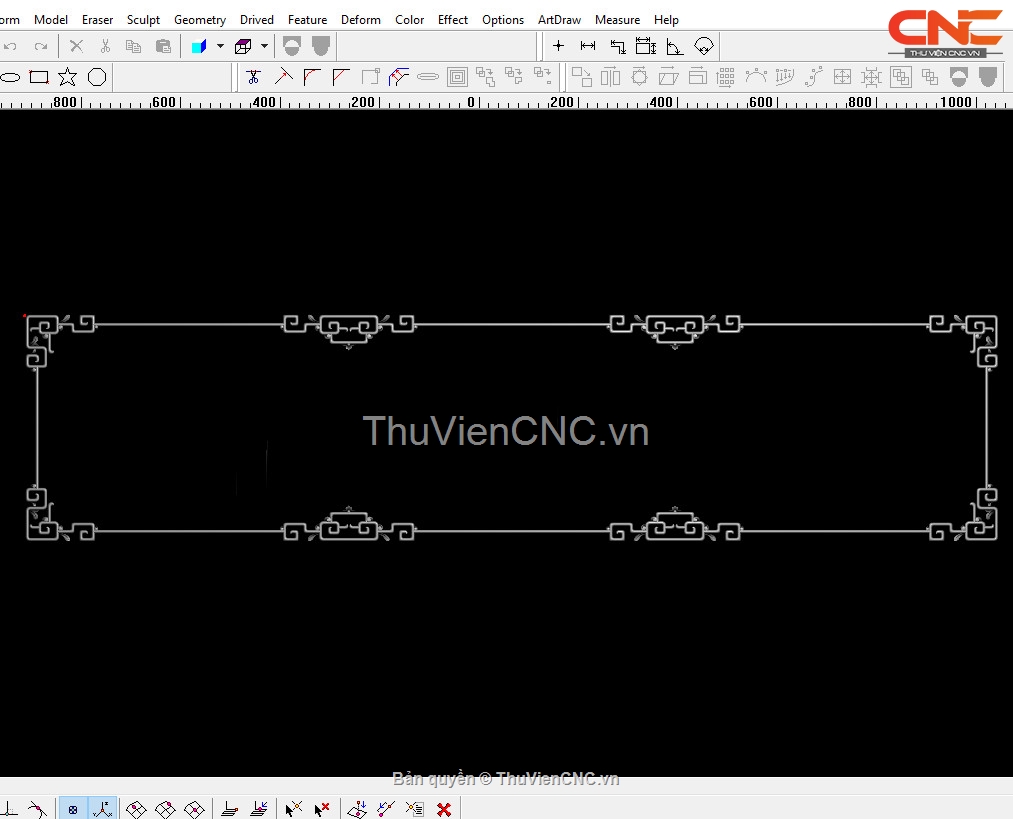Expand the cyan cube render mode dropdown
1013x819 pixels.
point(220,46)
